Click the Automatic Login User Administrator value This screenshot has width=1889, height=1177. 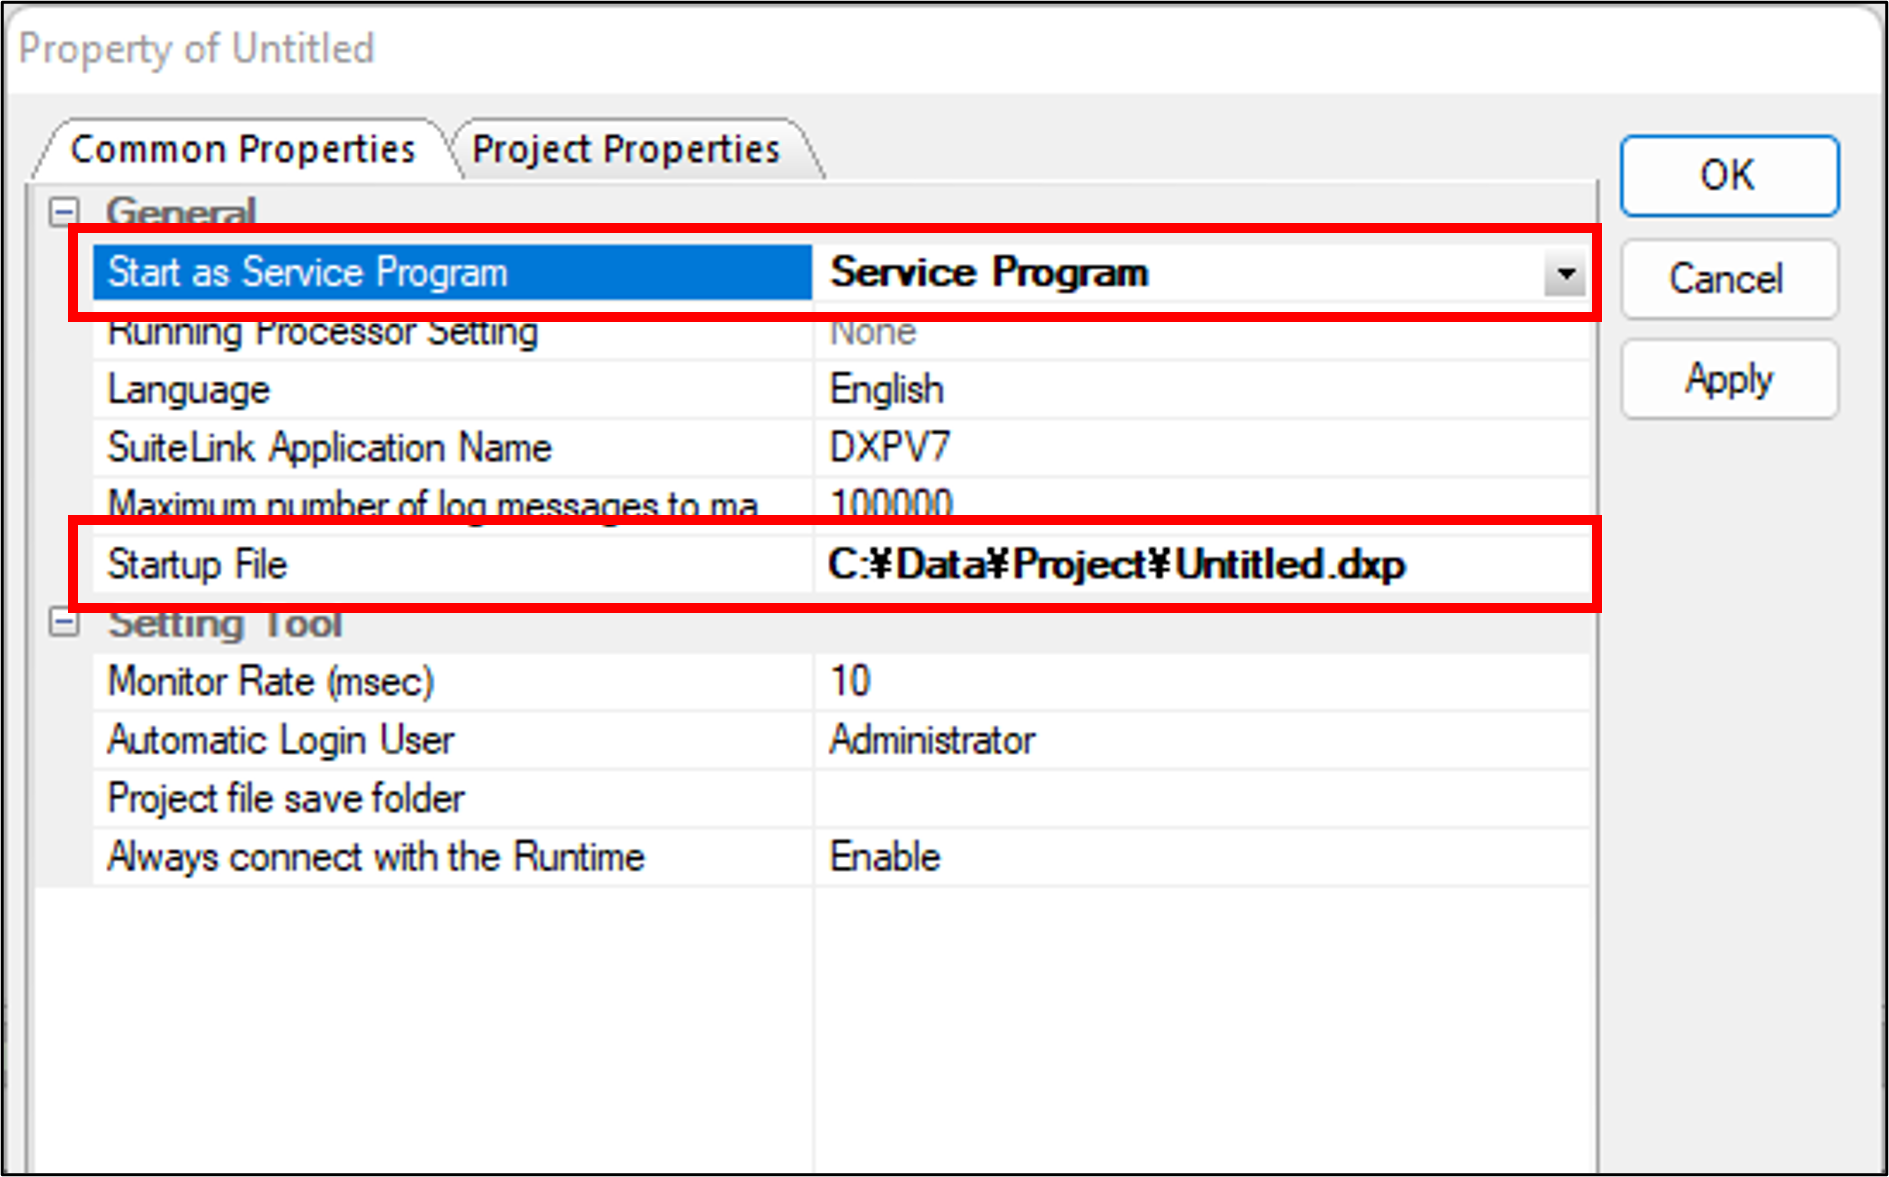(932, 741)
